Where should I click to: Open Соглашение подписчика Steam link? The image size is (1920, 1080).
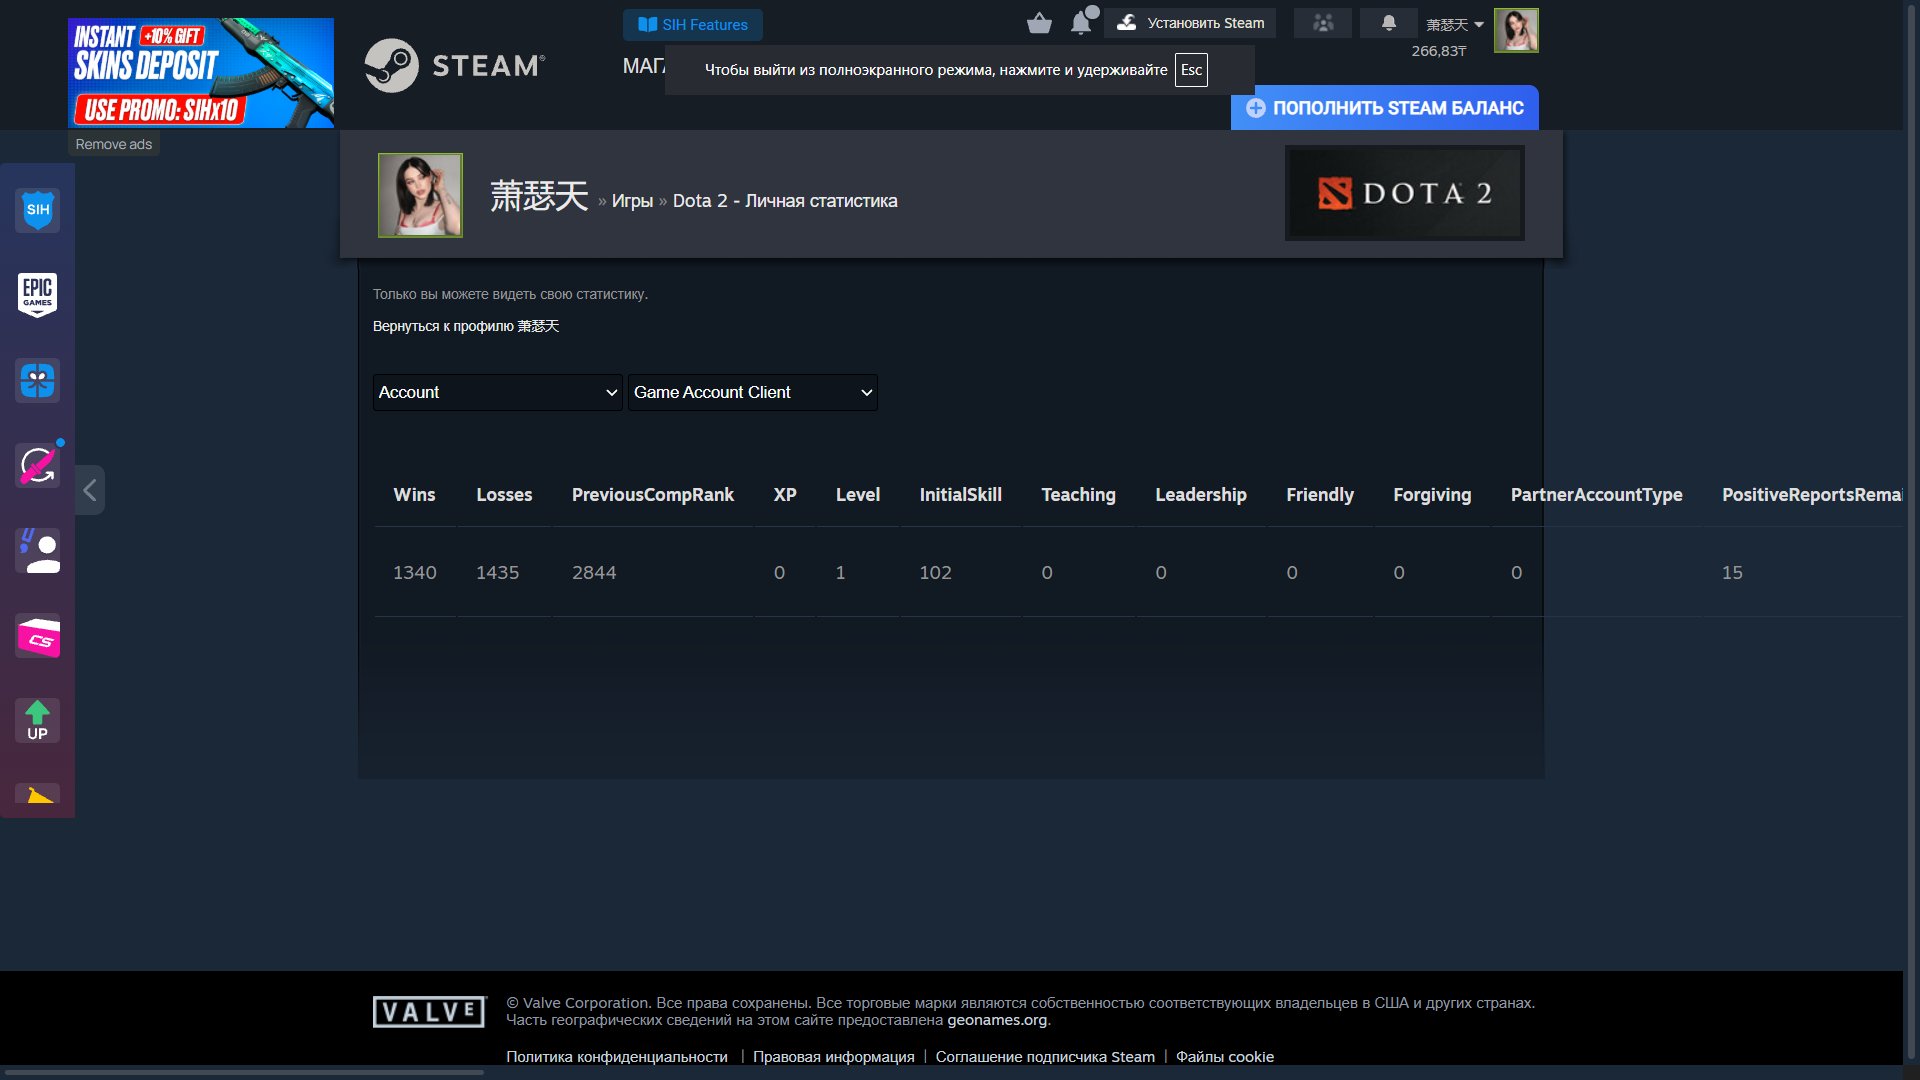[1045, 1057]
